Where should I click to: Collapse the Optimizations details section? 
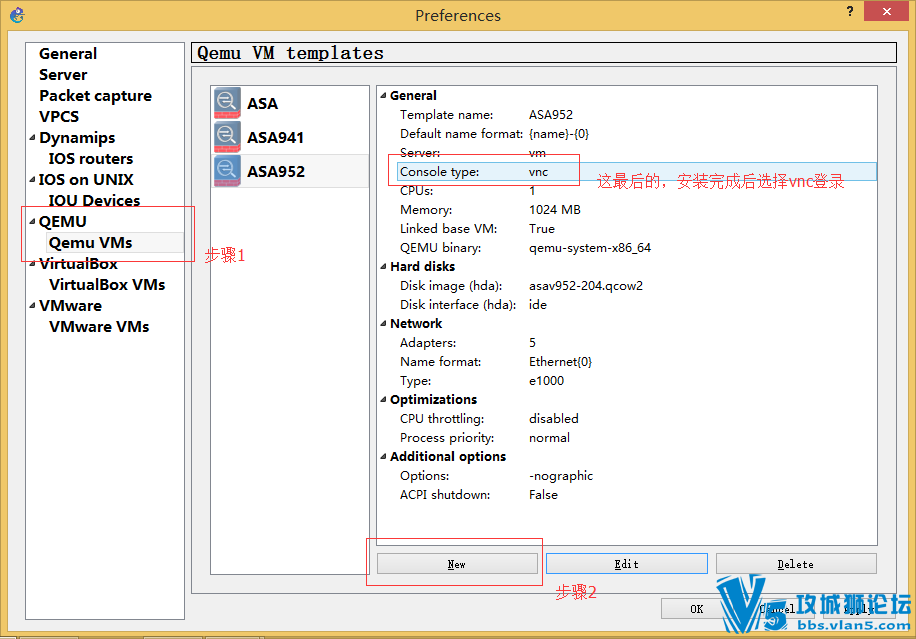click(383, 400)
